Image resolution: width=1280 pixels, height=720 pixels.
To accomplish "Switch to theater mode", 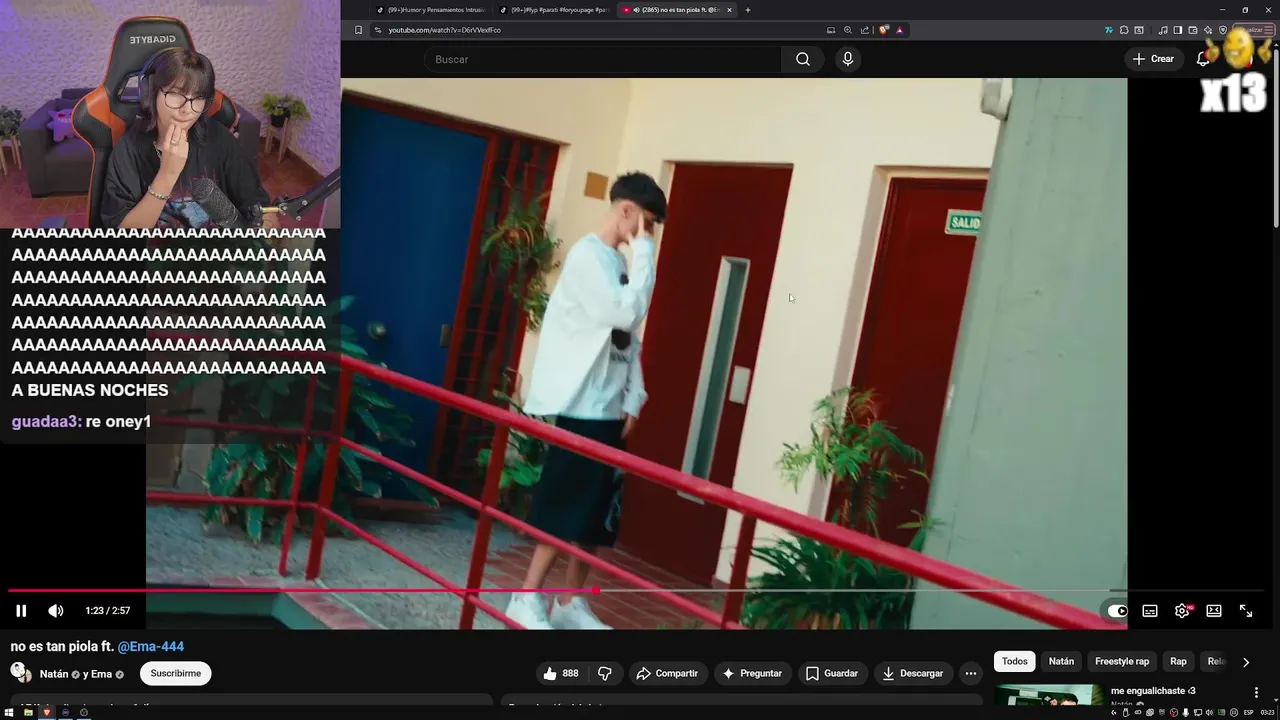I will pyautogui.click(x=1214, y=611).
